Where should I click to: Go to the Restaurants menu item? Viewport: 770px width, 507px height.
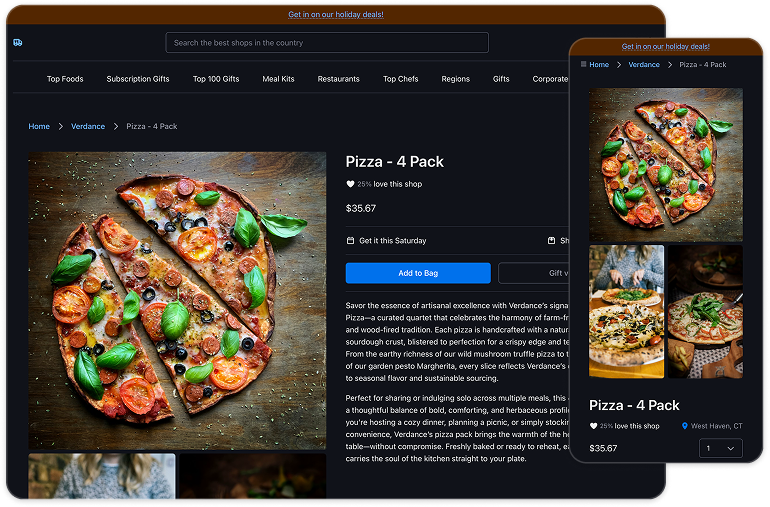click(338, 79)
